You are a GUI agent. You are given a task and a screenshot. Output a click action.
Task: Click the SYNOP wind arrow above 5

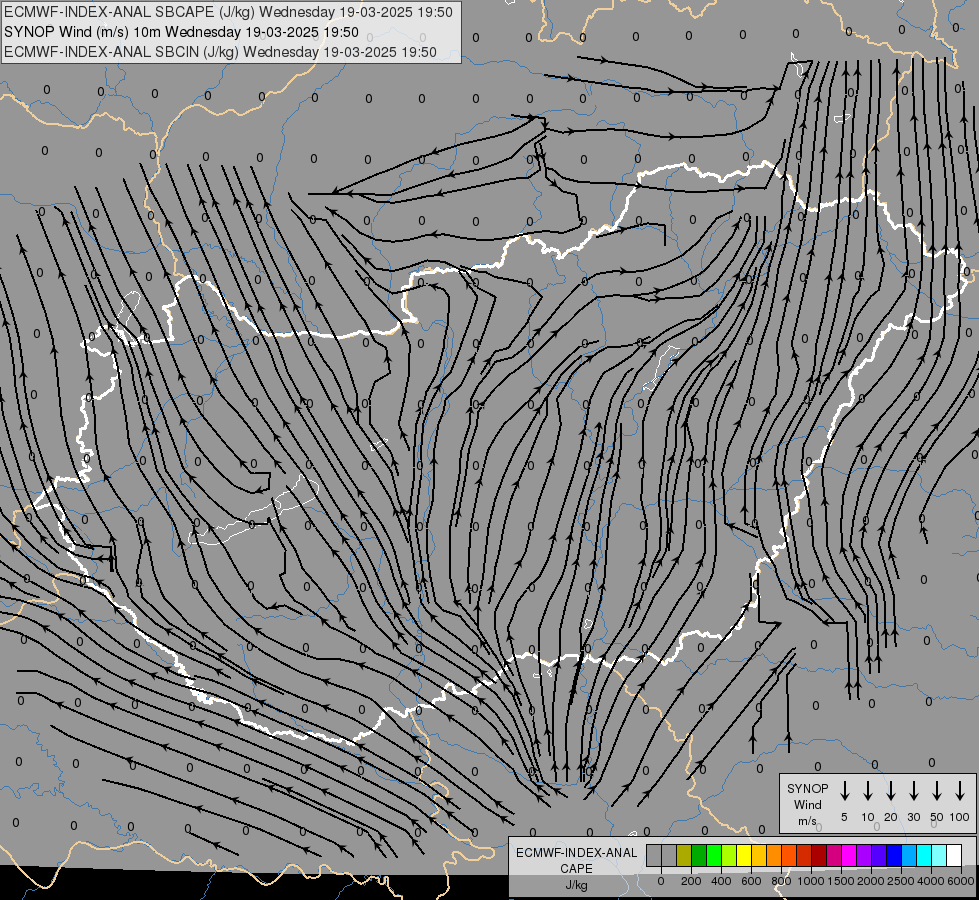(844, 790)
